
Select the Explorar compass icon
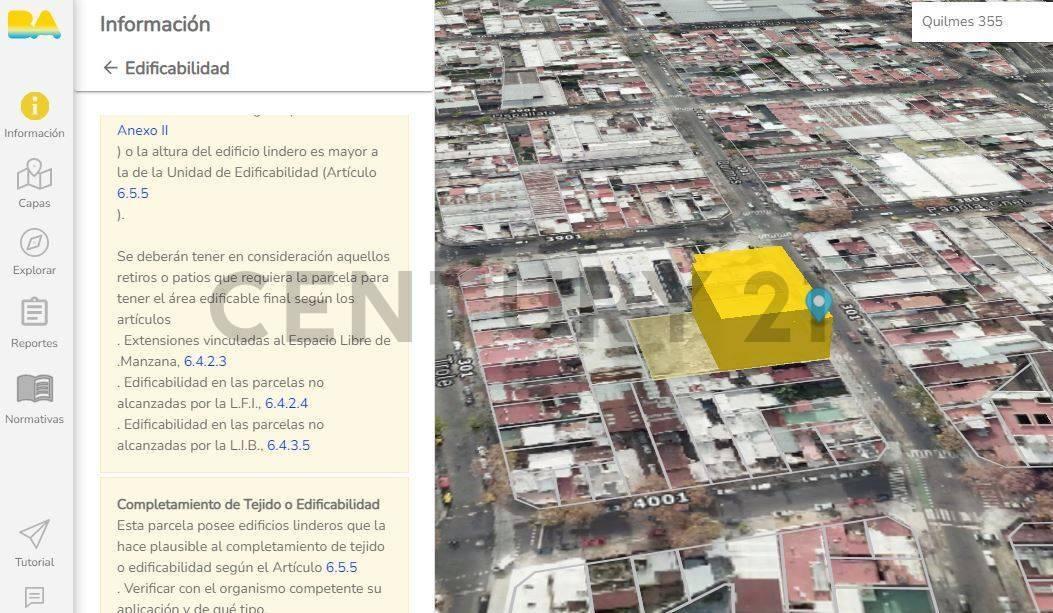click(x=34, y=243)
